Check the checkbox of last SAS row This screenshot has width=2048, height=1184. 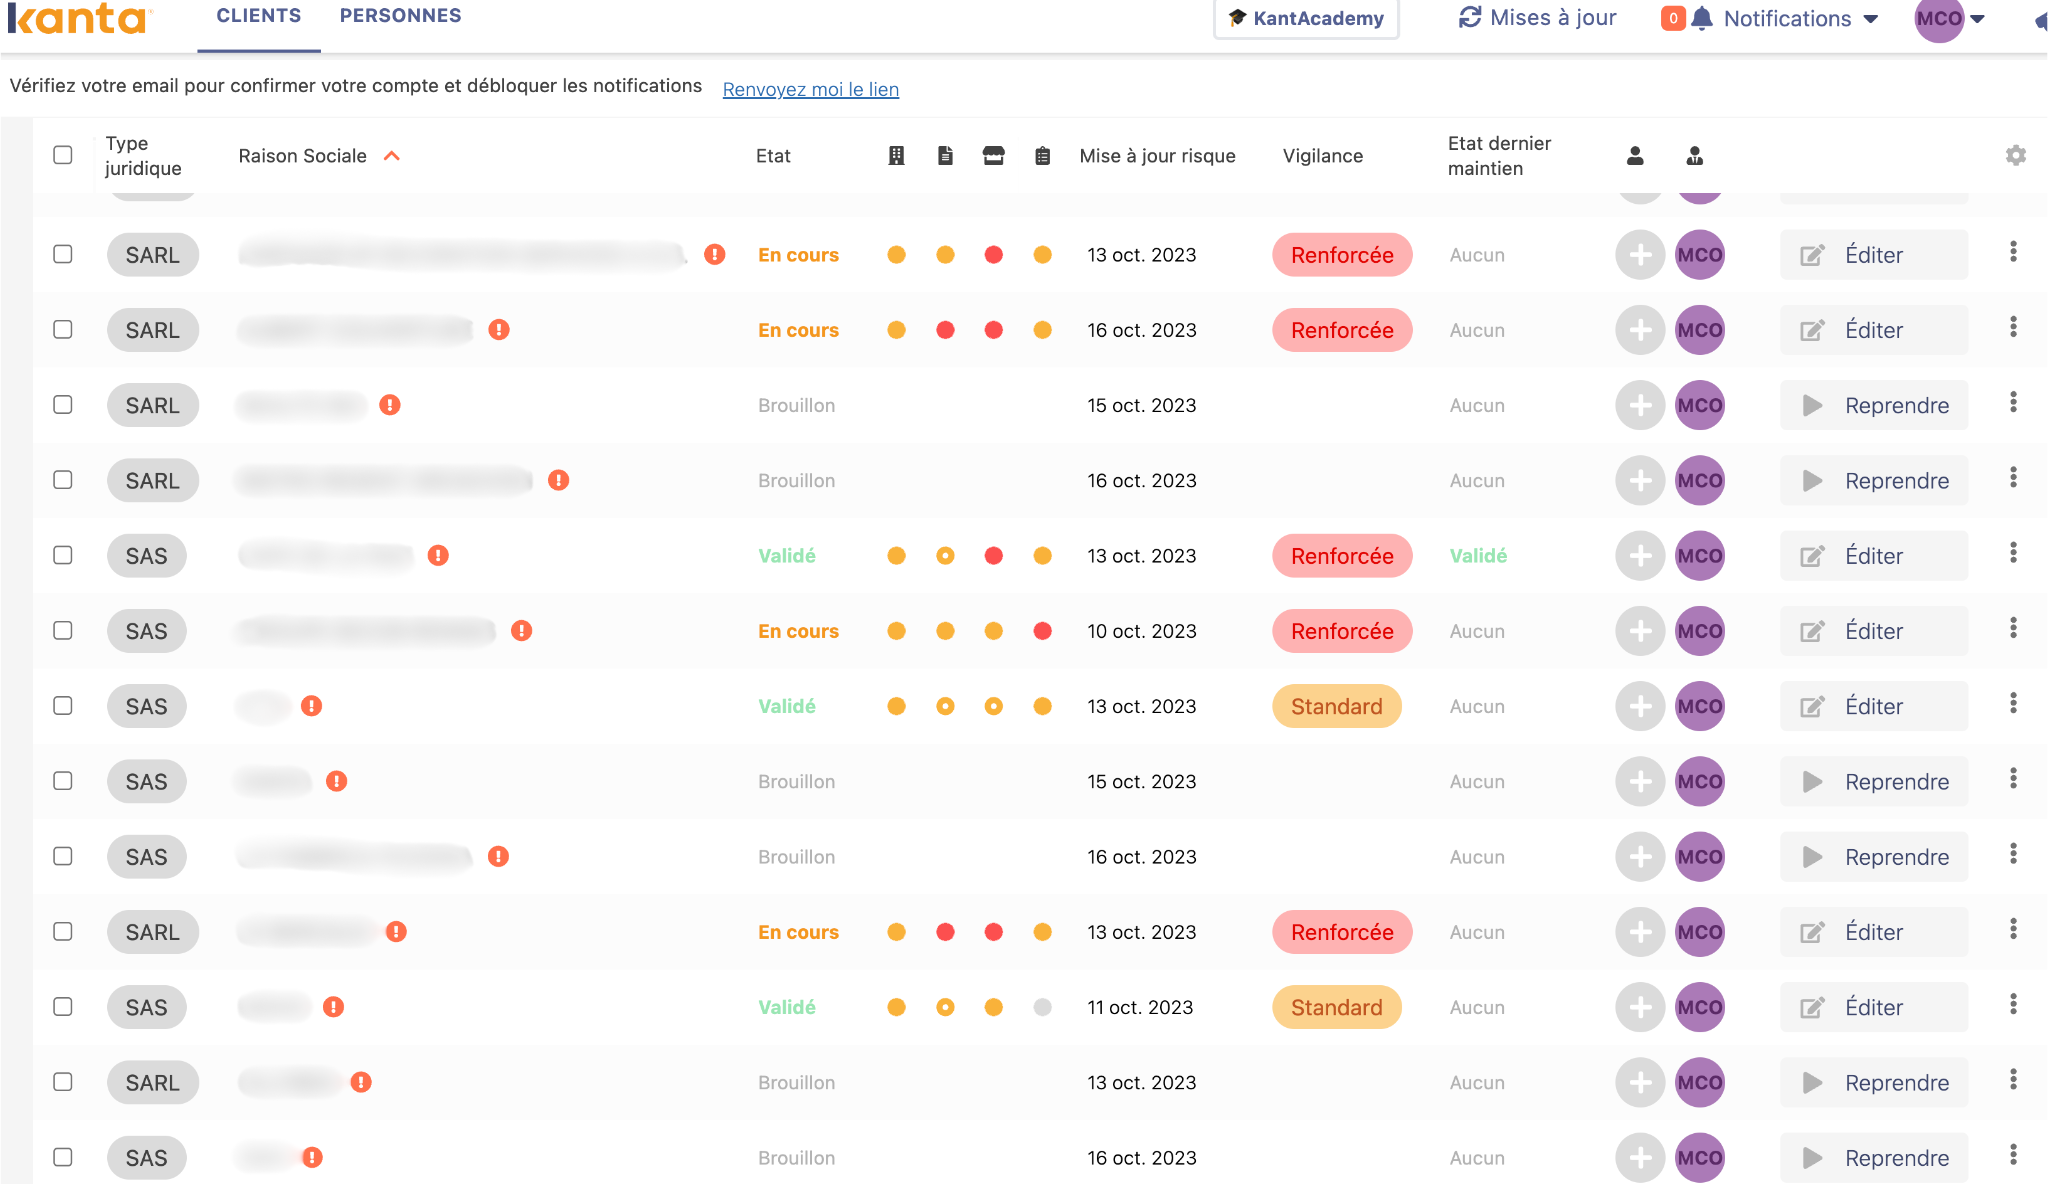63,1157
